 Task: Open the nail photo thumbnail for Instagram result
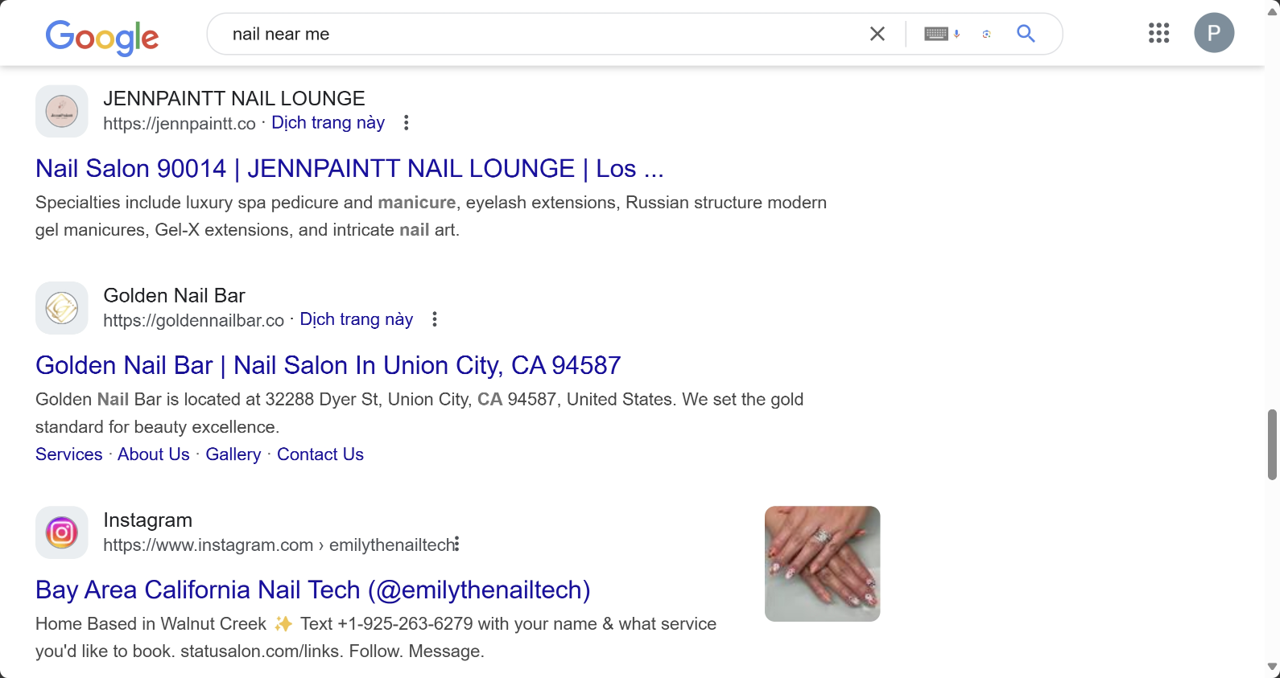(x=822, y=563)
